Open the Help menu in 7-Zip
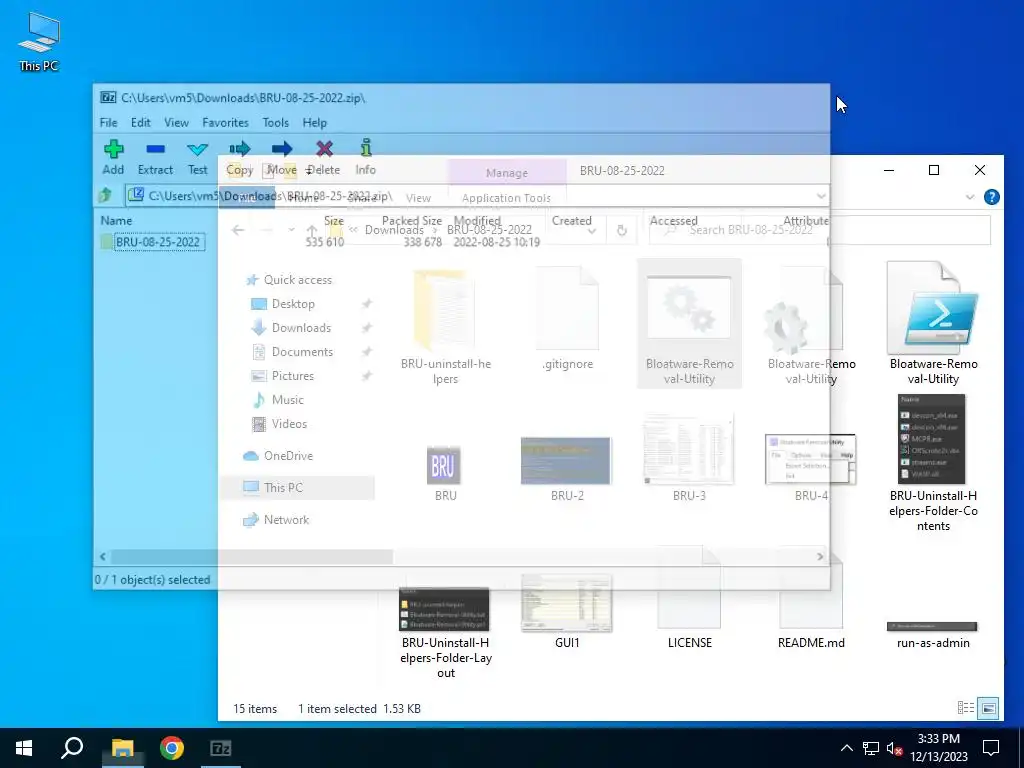The width and height of the screenshot is (1024, 768). 314,123
